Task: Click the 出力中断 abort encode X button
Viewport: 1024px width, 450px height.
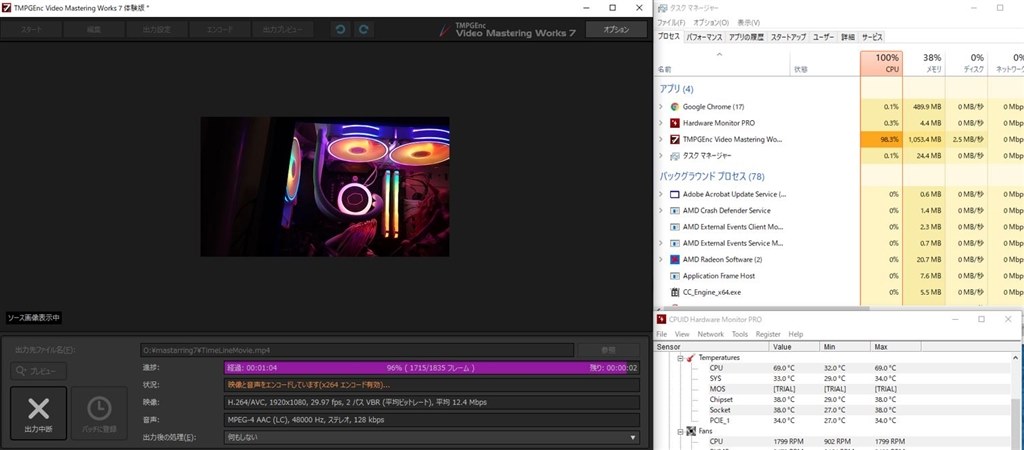Action: coord(39,413)
